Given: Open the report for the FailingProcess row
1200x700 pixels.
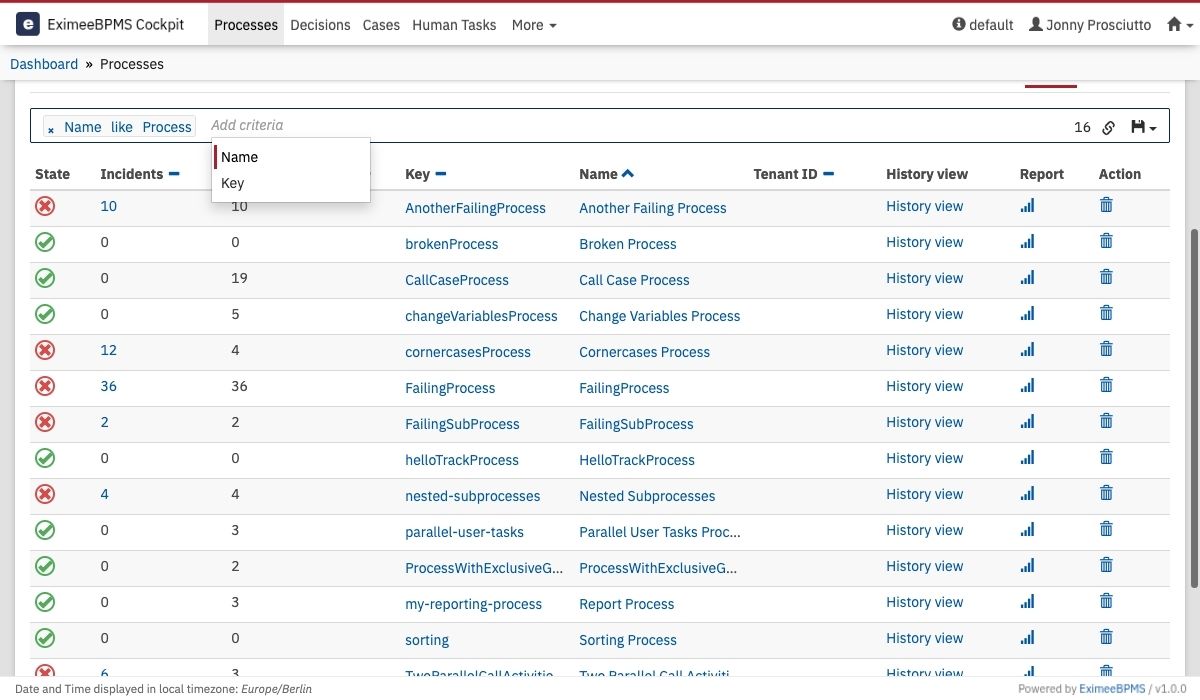Looking at the screenshot, I should pos(1028,385).
